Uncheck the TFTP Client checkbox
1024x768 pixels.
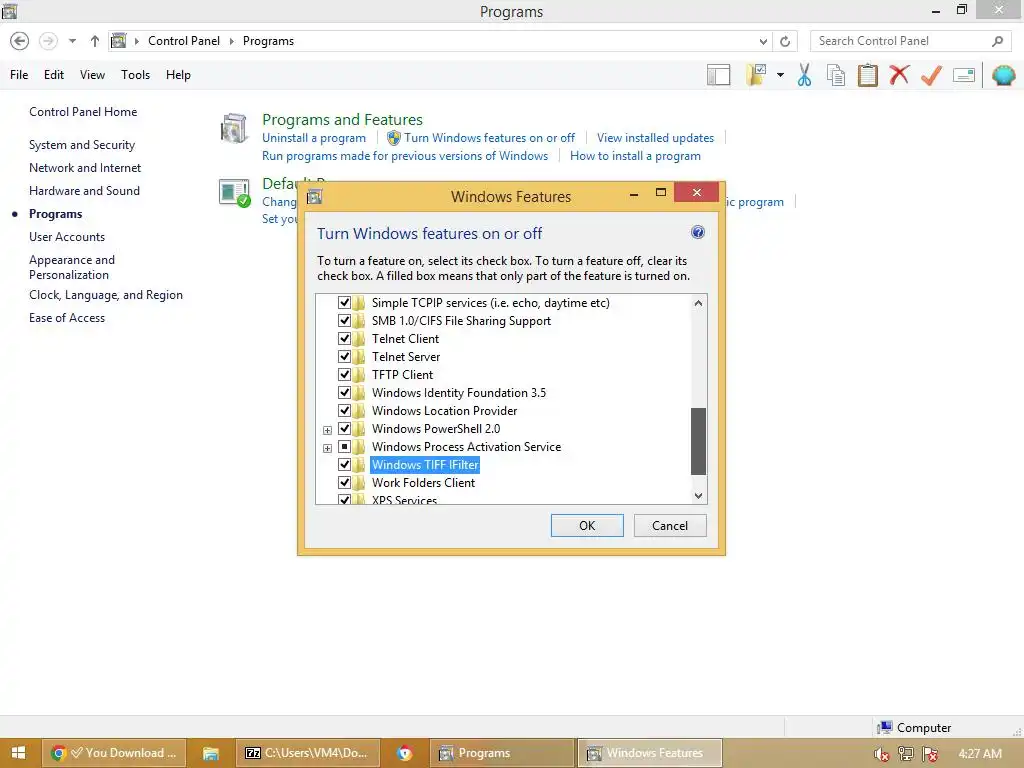(344, 375)
